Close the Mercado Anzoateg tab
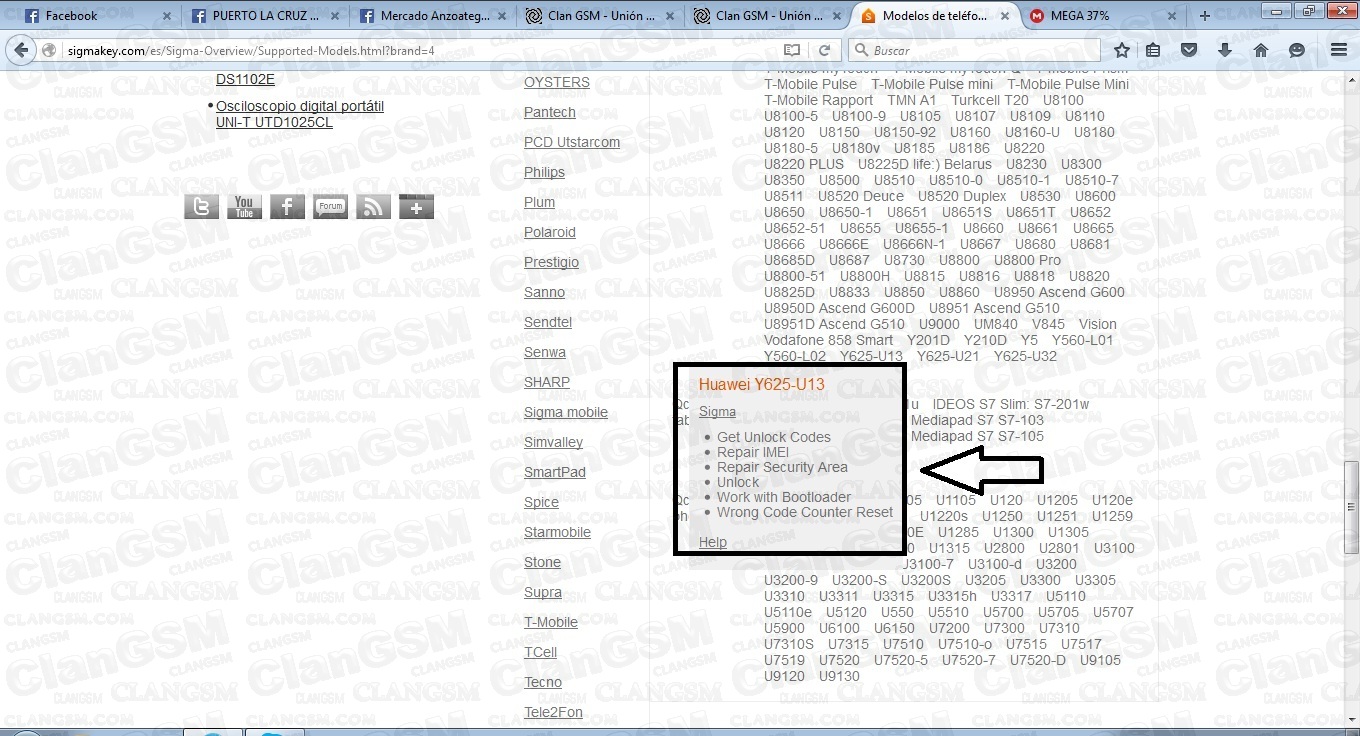Viewport: 1360px width, 736px height. coord(501,16)
